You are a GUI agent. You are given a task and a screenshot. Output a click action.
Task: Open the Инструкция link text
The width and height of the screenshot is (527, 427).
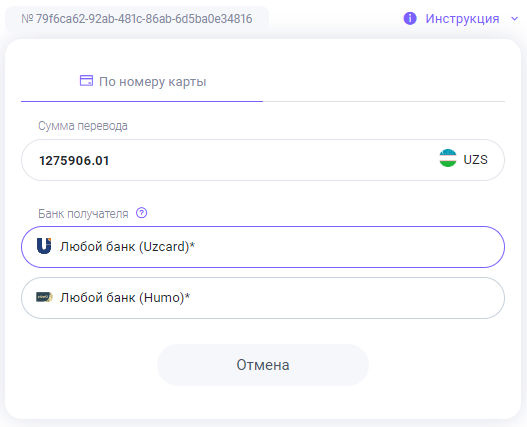(462, 19)
